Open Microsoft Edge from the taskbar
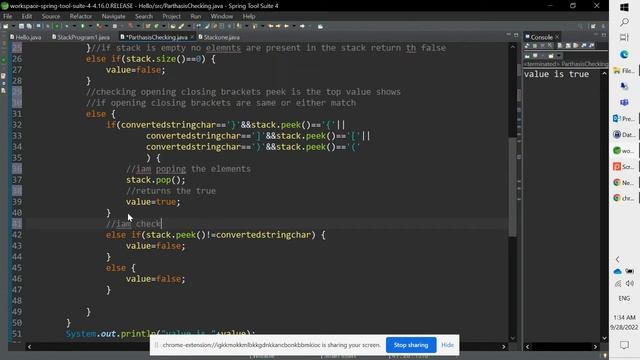Image resolution: width=640 pixels, height=360 pixels. [x=624, y=54]
